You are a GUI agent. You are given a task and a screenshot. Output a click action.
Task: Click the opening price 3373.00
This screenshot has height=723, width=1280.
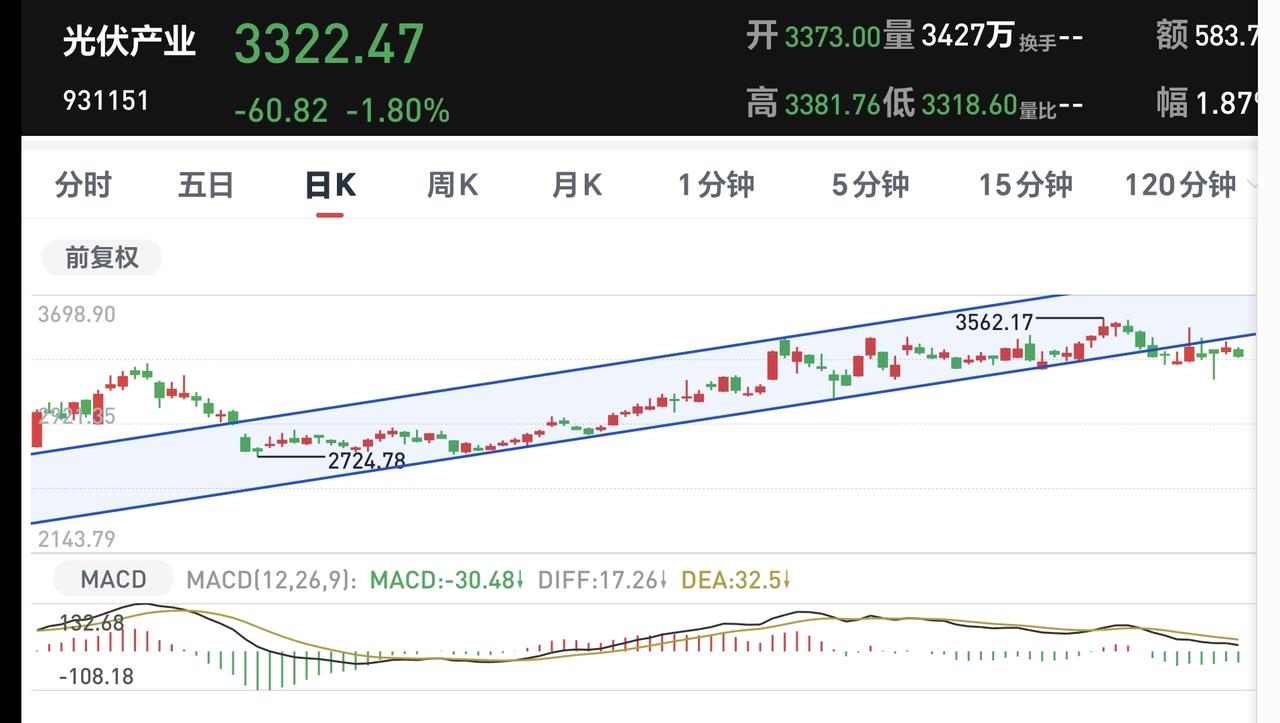[832, 38]
